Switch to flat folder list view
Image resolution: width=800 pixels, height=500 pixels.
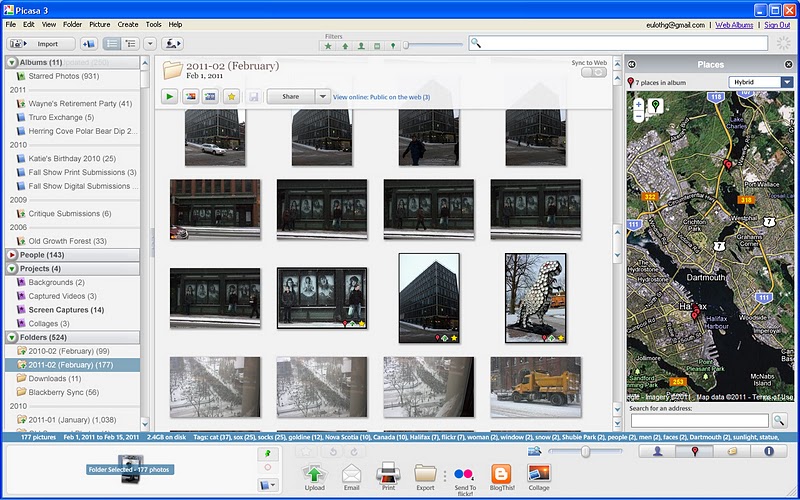pos(111,44)
